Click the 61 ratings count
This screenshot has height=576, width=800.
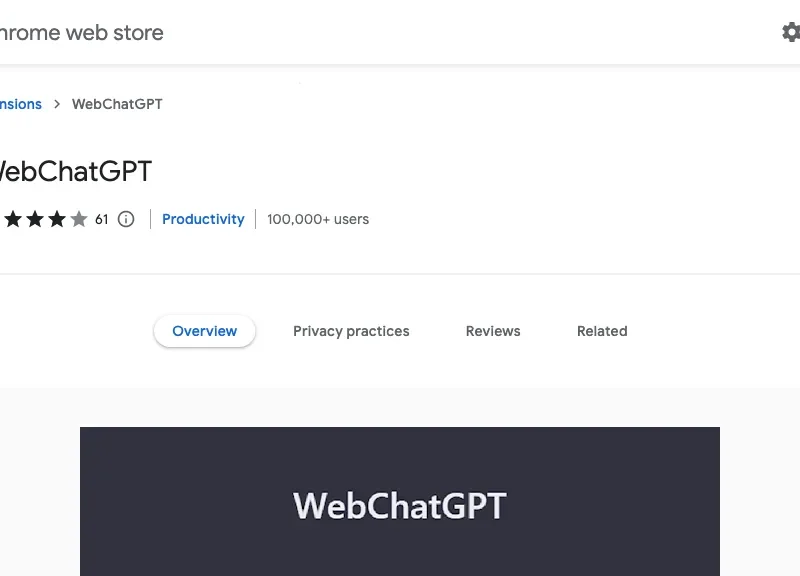(103, 219)
